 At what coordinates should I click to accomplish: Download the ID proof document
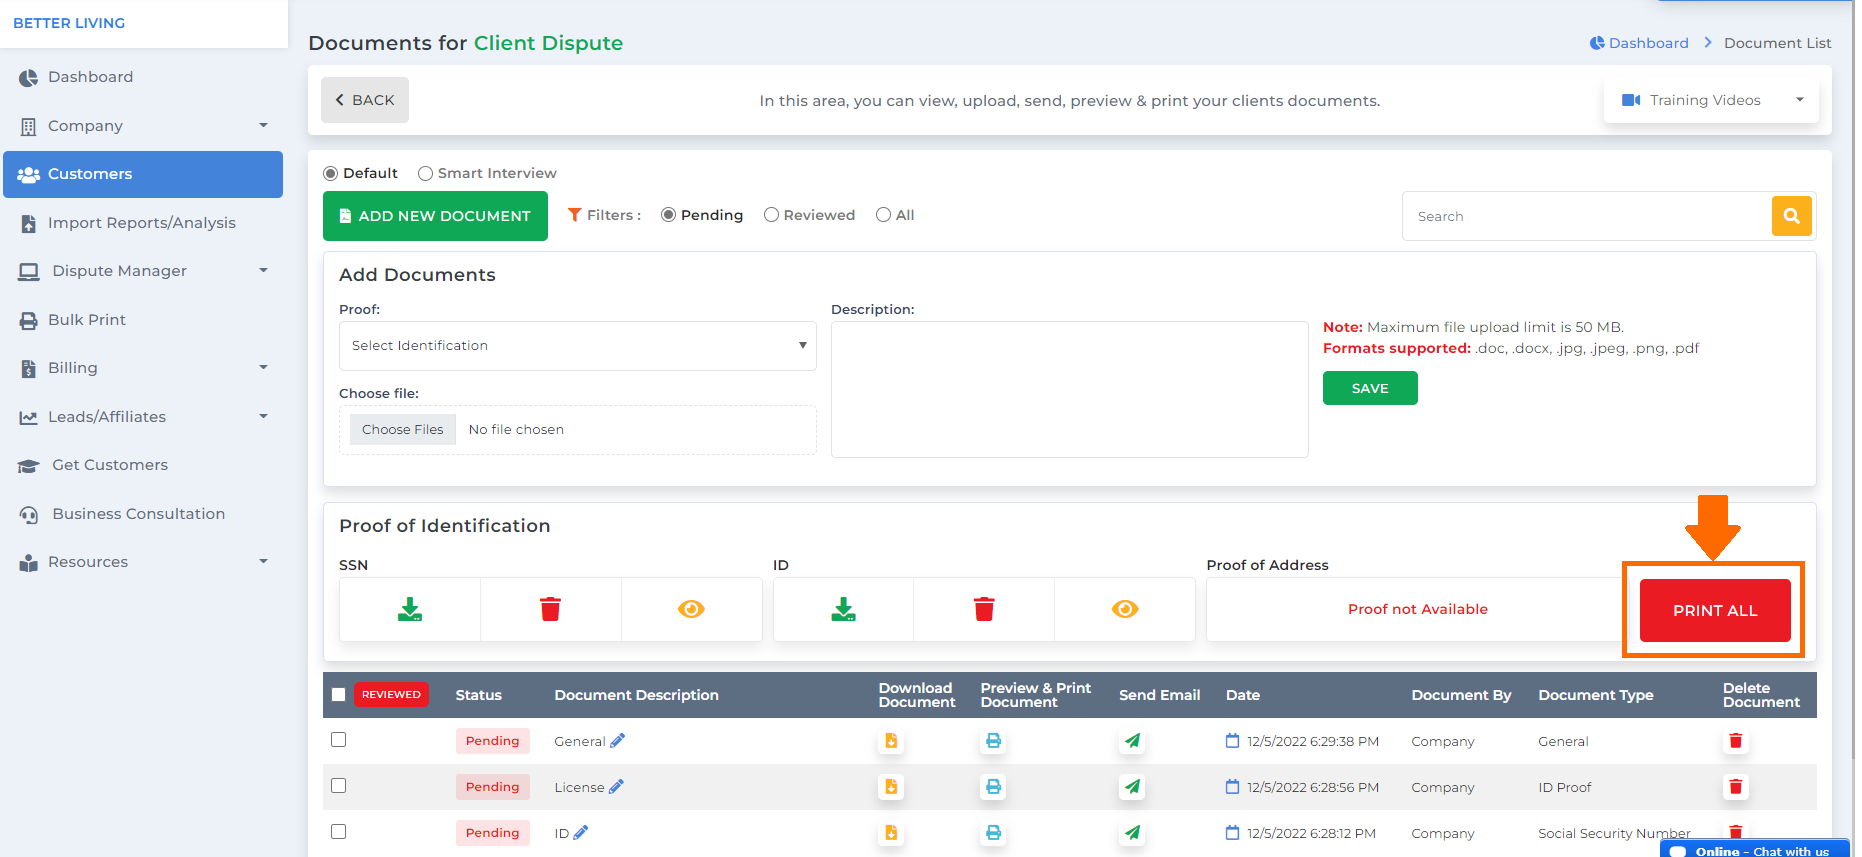pos(844,609)
